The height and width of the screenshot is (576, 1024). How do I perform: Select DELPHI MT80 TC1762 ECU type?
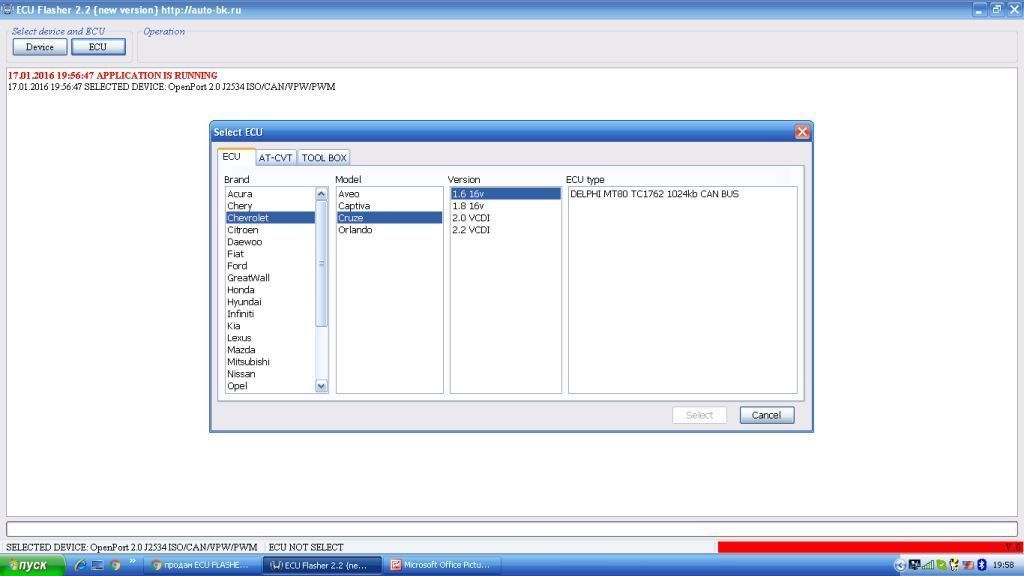pyautogui.click(x=682, y=194)
